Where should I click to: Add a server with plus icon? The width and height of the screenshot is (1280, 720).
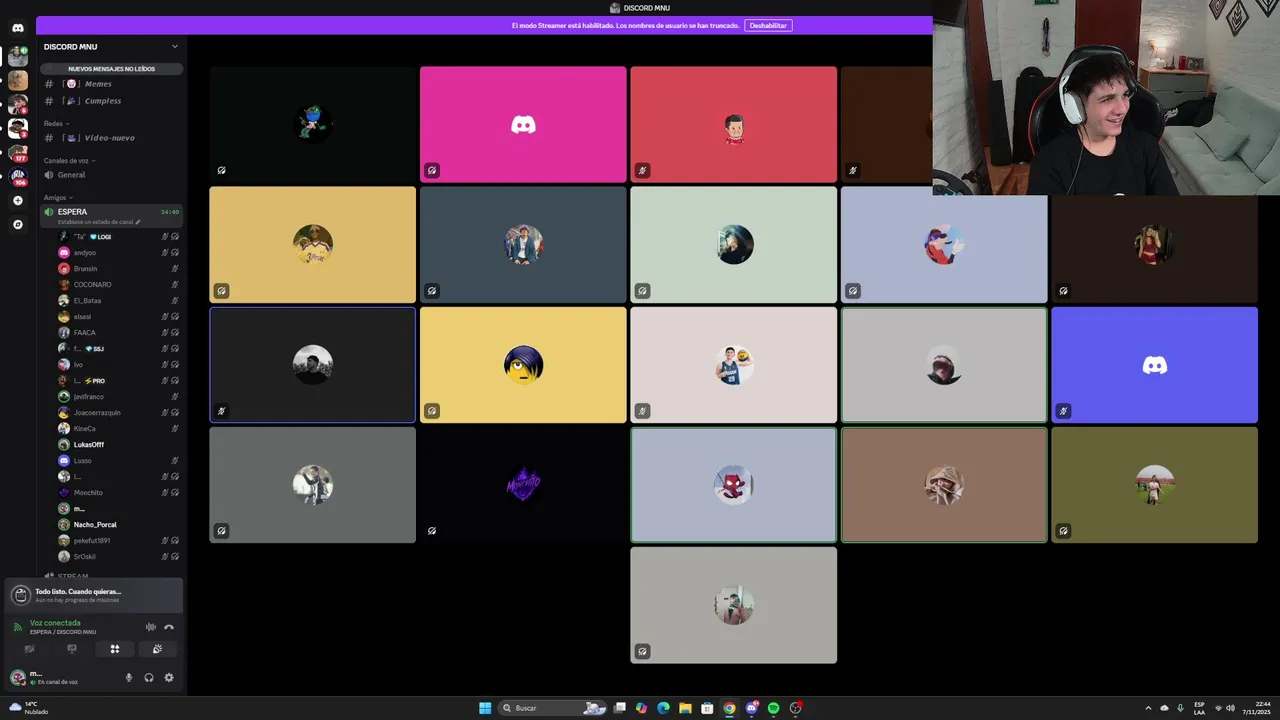[x=18, y=201]
